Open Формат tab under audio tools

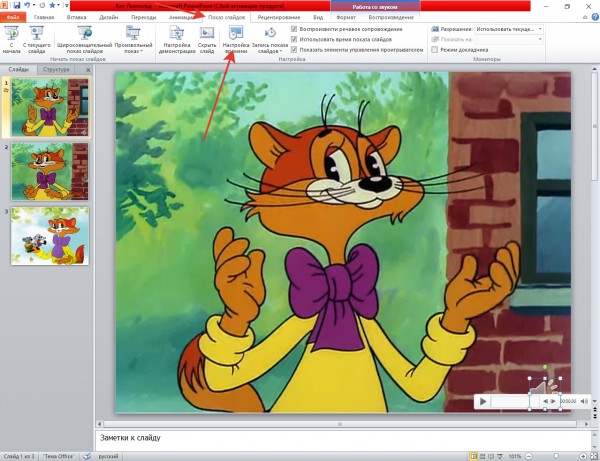point(346,17)
